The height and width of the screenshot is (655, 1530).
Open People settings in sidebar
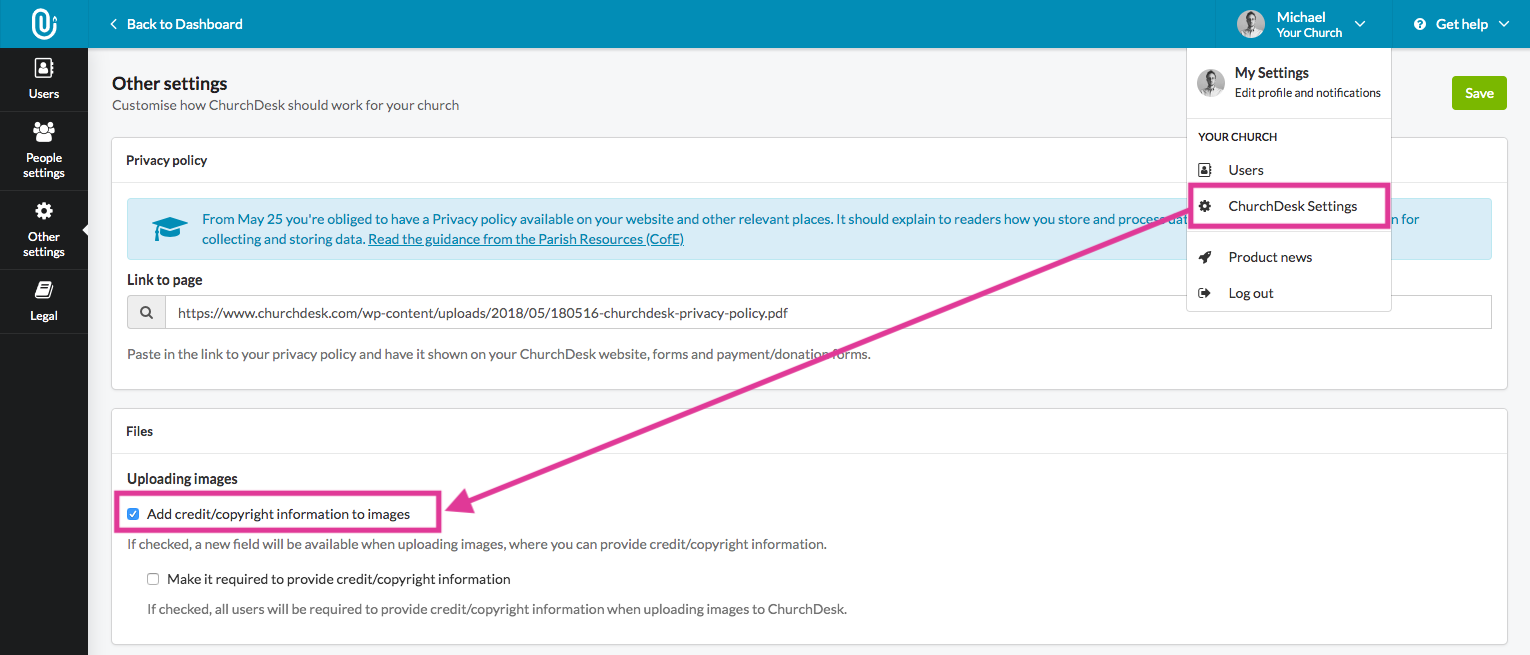pos(44,132)
